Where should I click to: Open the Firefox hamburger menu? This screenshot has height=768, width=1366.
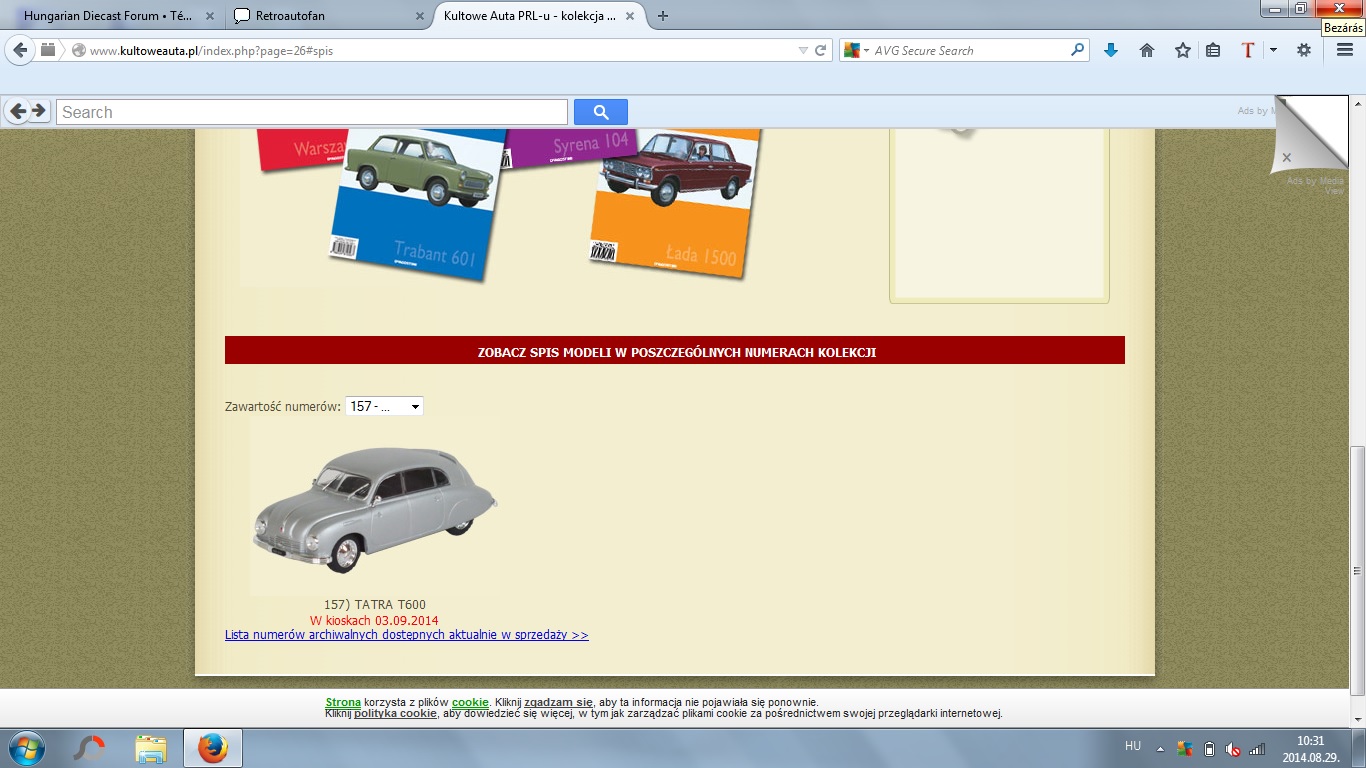coord(1344,50)
